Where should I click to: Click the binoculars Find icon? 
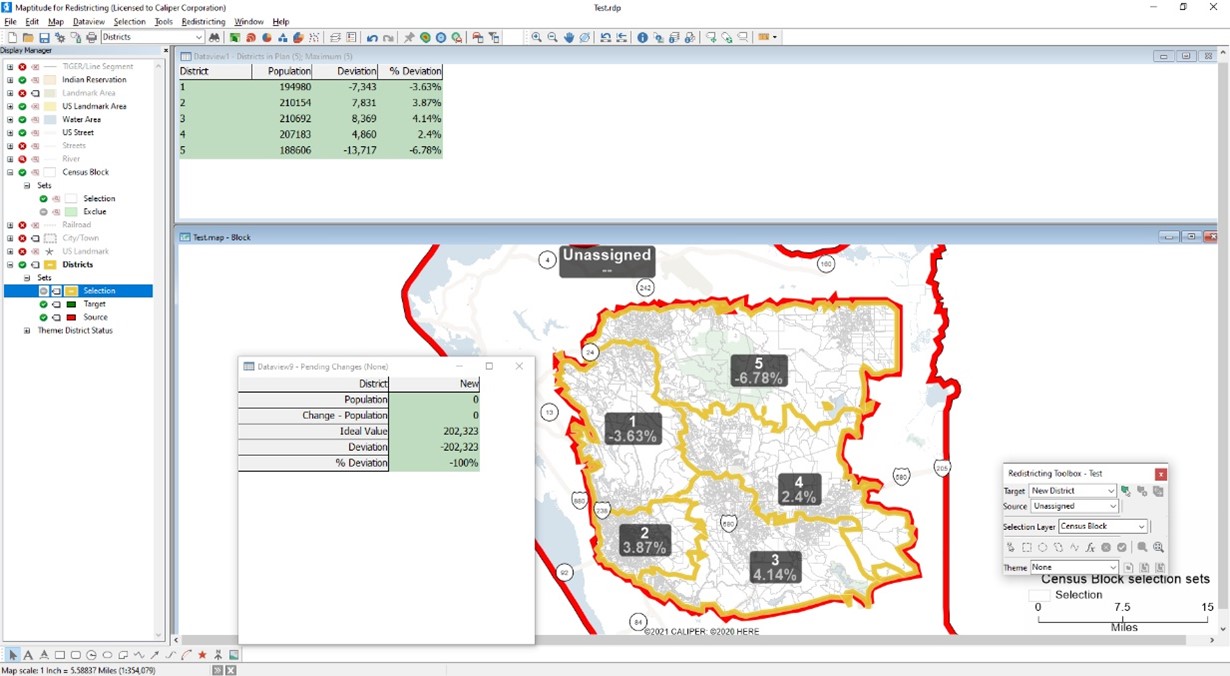coord(214,38)
